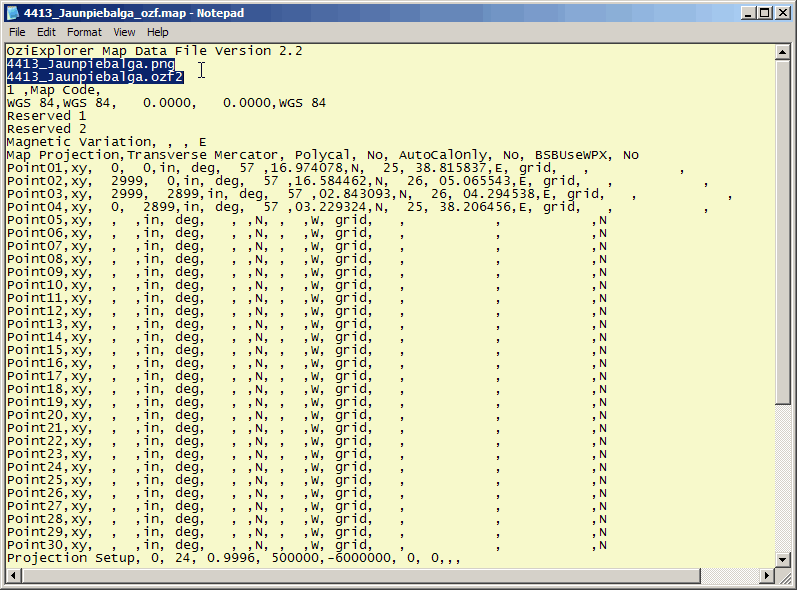This screenshot has height=590, width=797.
Task: Open the Edit menu
Action: 46,32
